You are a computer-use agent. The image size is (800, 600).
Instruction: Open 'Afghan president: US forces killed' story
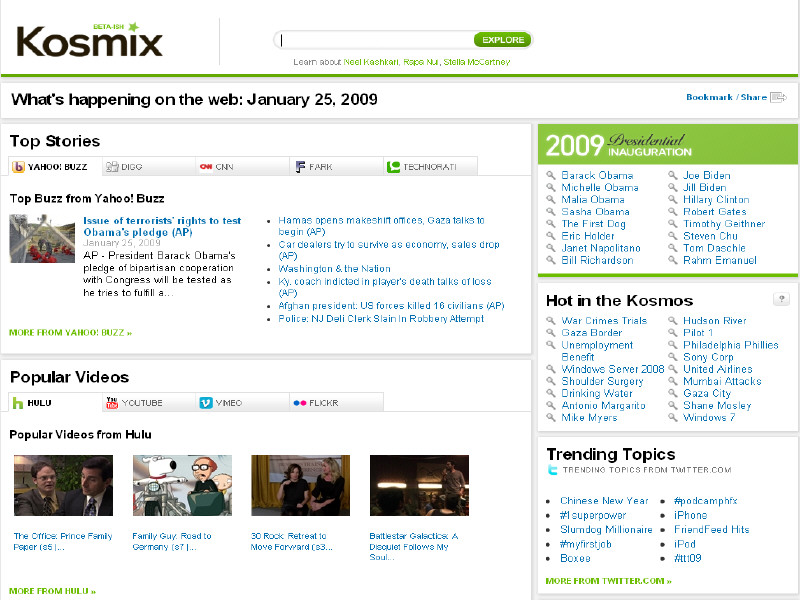pos(391,306)
